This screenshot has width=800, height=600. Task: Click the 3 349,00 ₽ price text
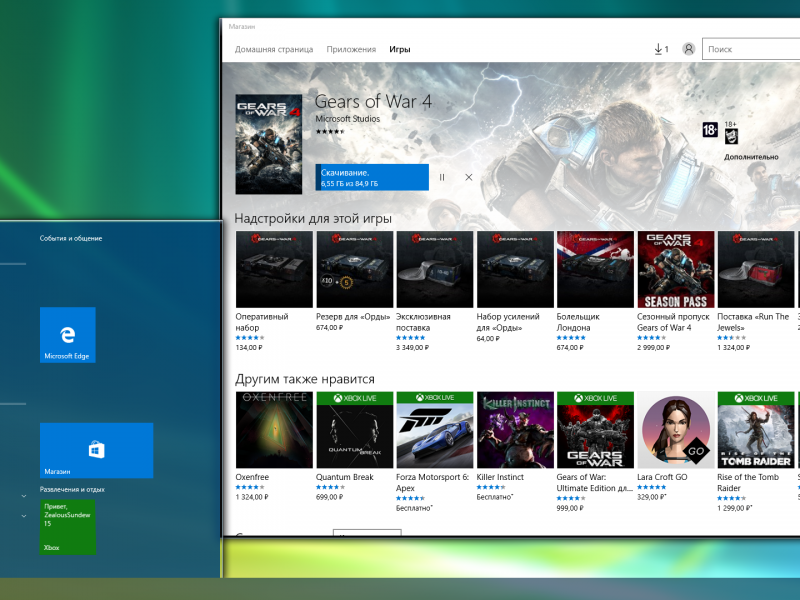pyautogui.click(x=412, y=347)
